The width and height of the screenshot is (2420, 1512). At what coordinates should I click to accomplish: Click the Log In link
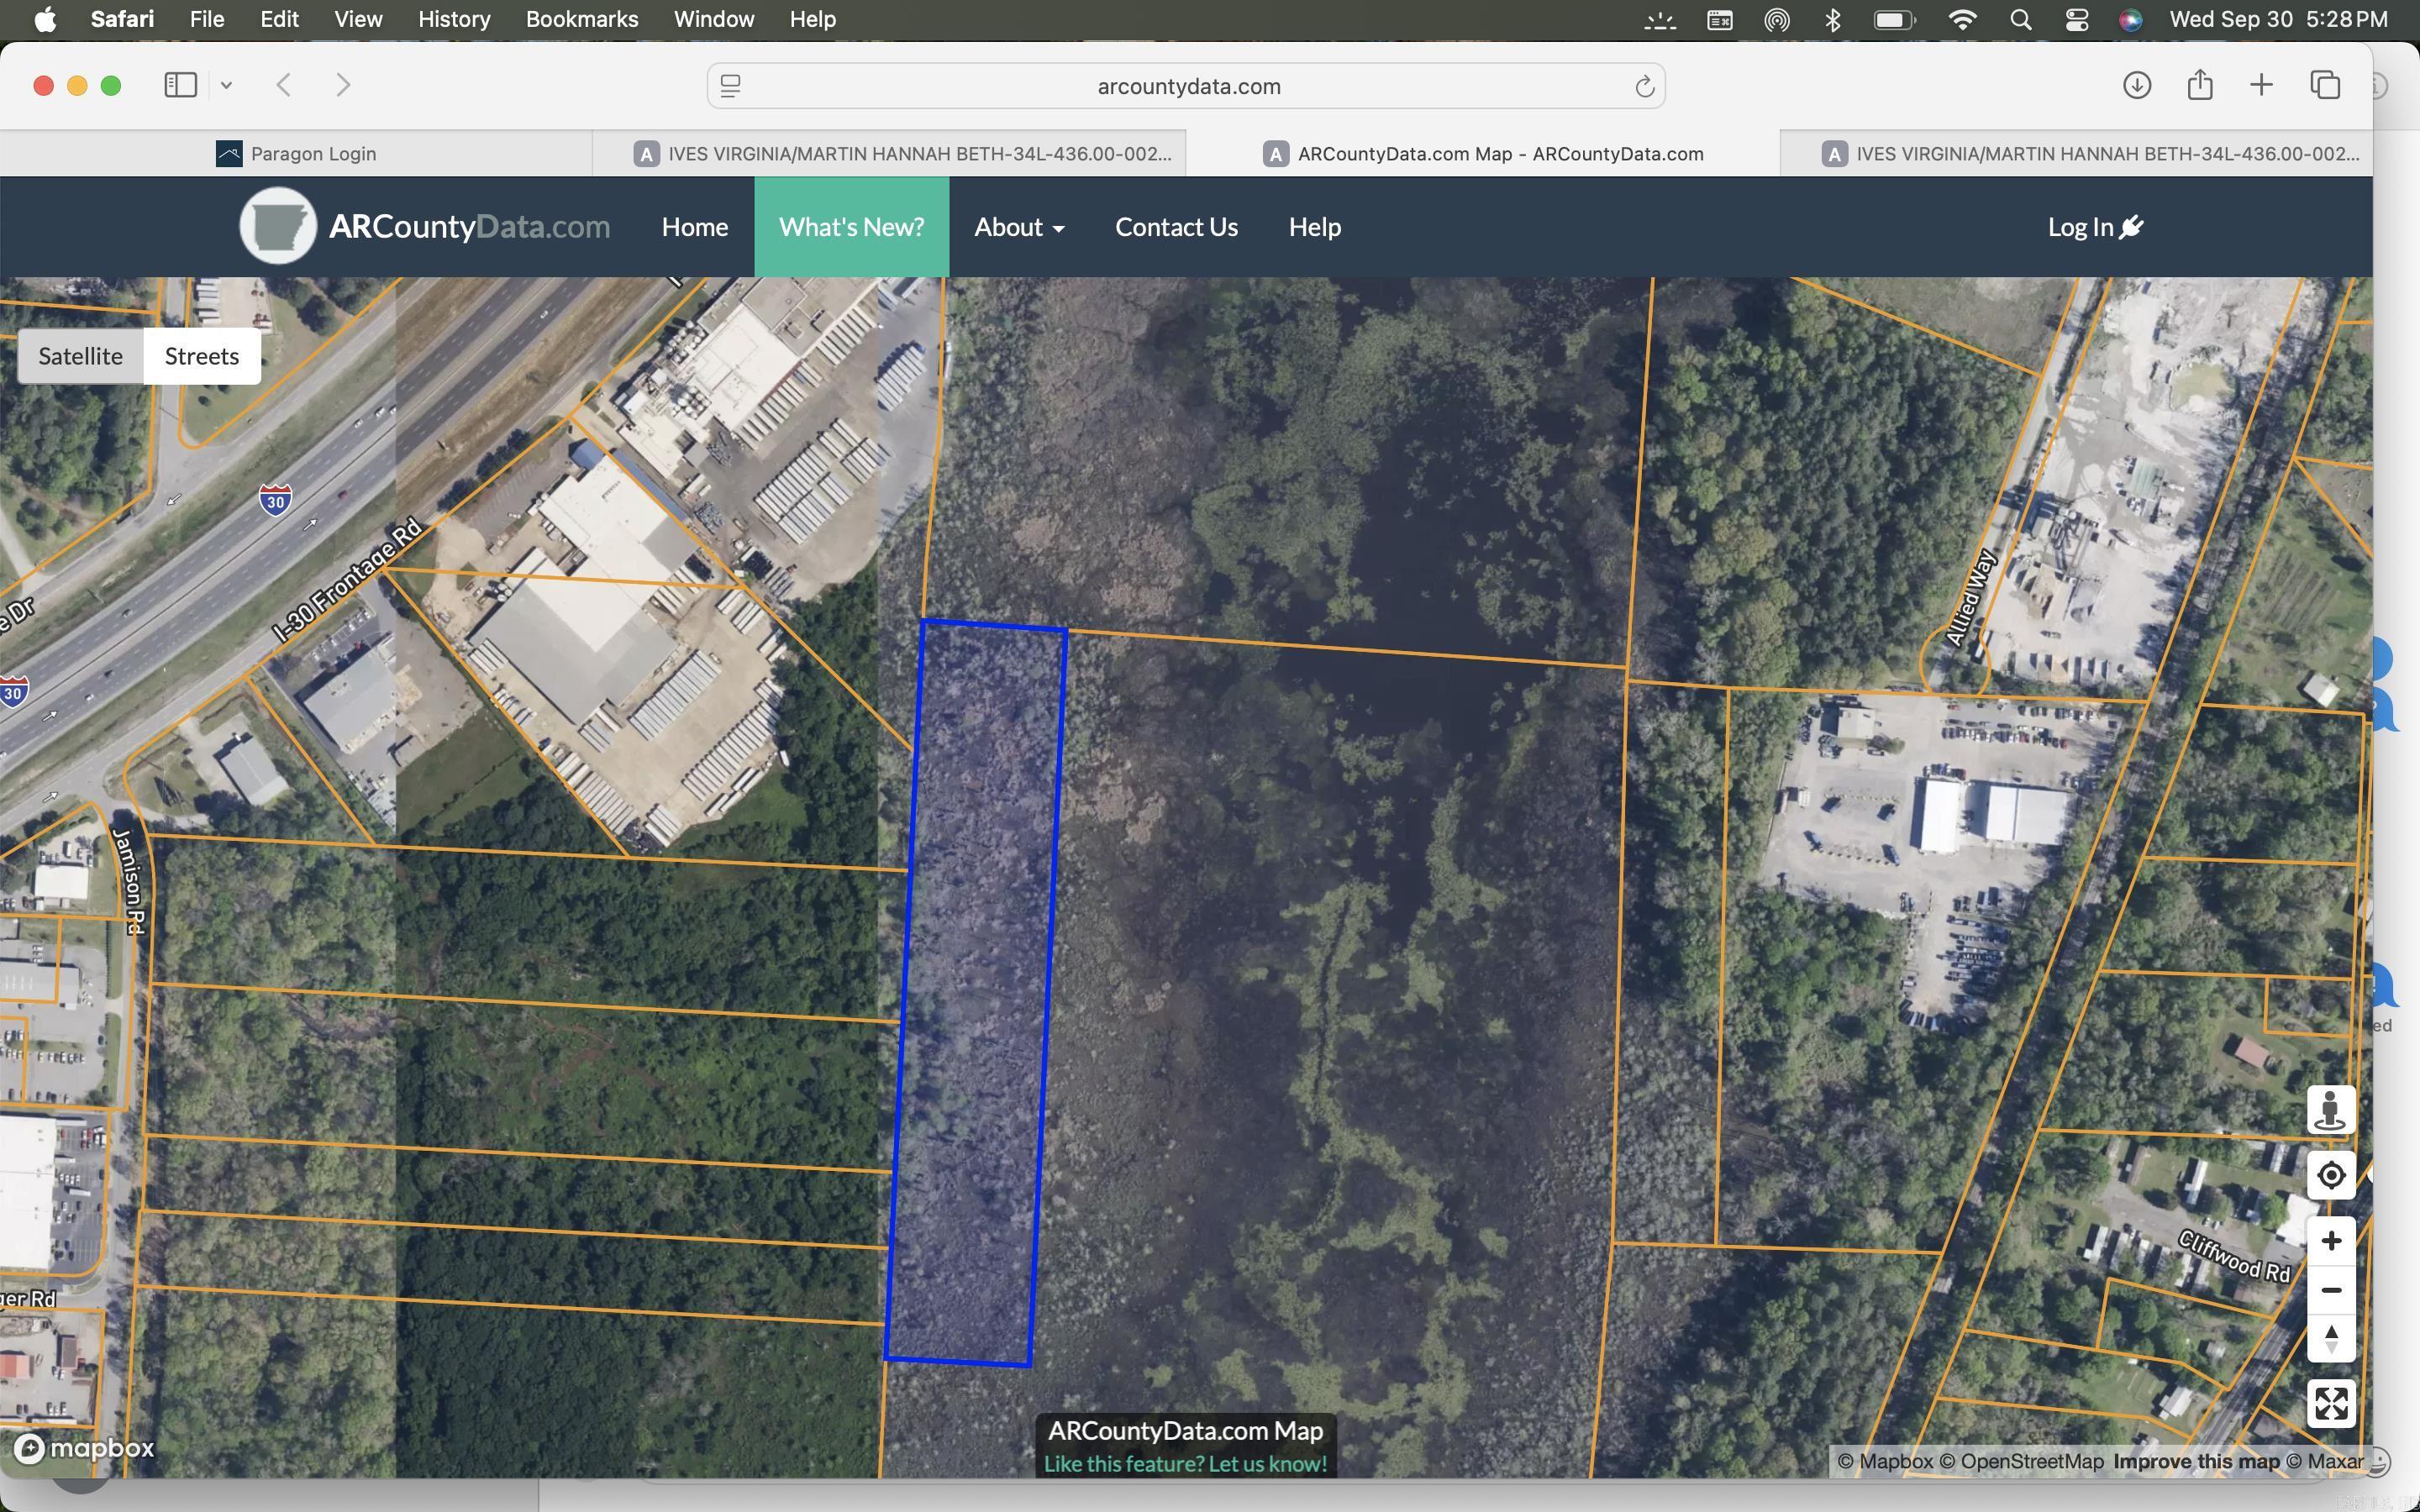(2095, 227)
